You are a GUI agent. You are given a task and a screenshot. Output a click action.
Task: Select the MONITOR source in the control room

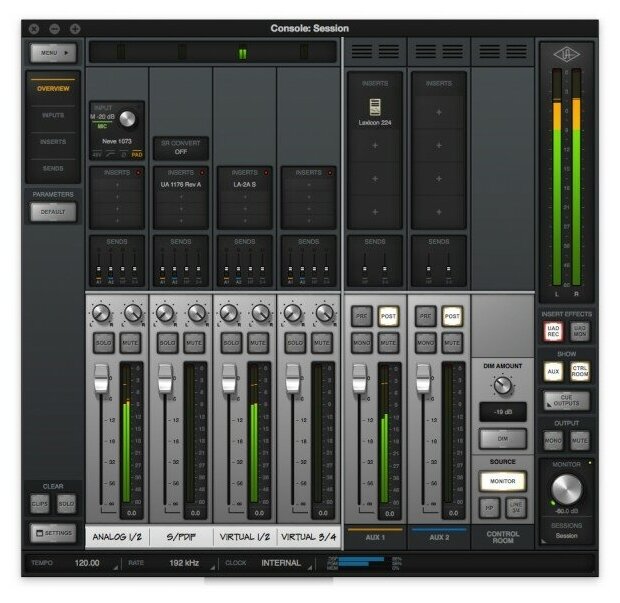tap(503, 481)
